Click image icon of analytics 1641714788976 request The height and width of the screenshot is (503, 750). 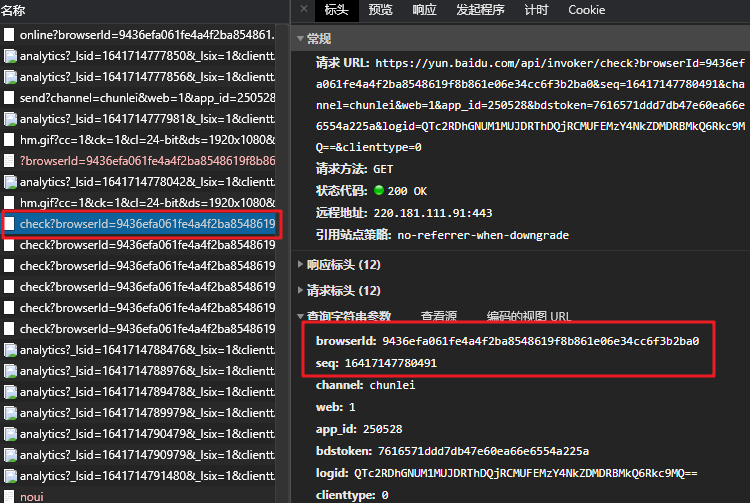coord(10,372)
